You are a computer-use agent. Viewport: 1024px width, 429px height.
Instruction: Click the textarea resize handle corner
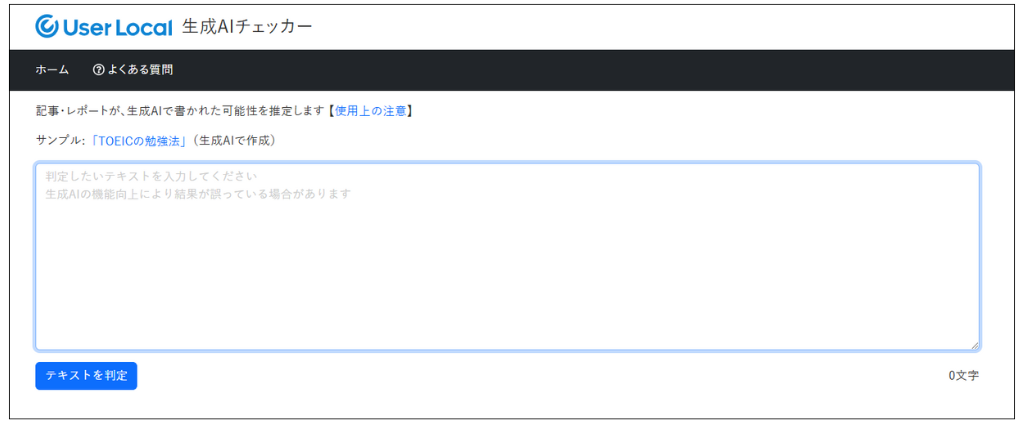pos(974,345)
